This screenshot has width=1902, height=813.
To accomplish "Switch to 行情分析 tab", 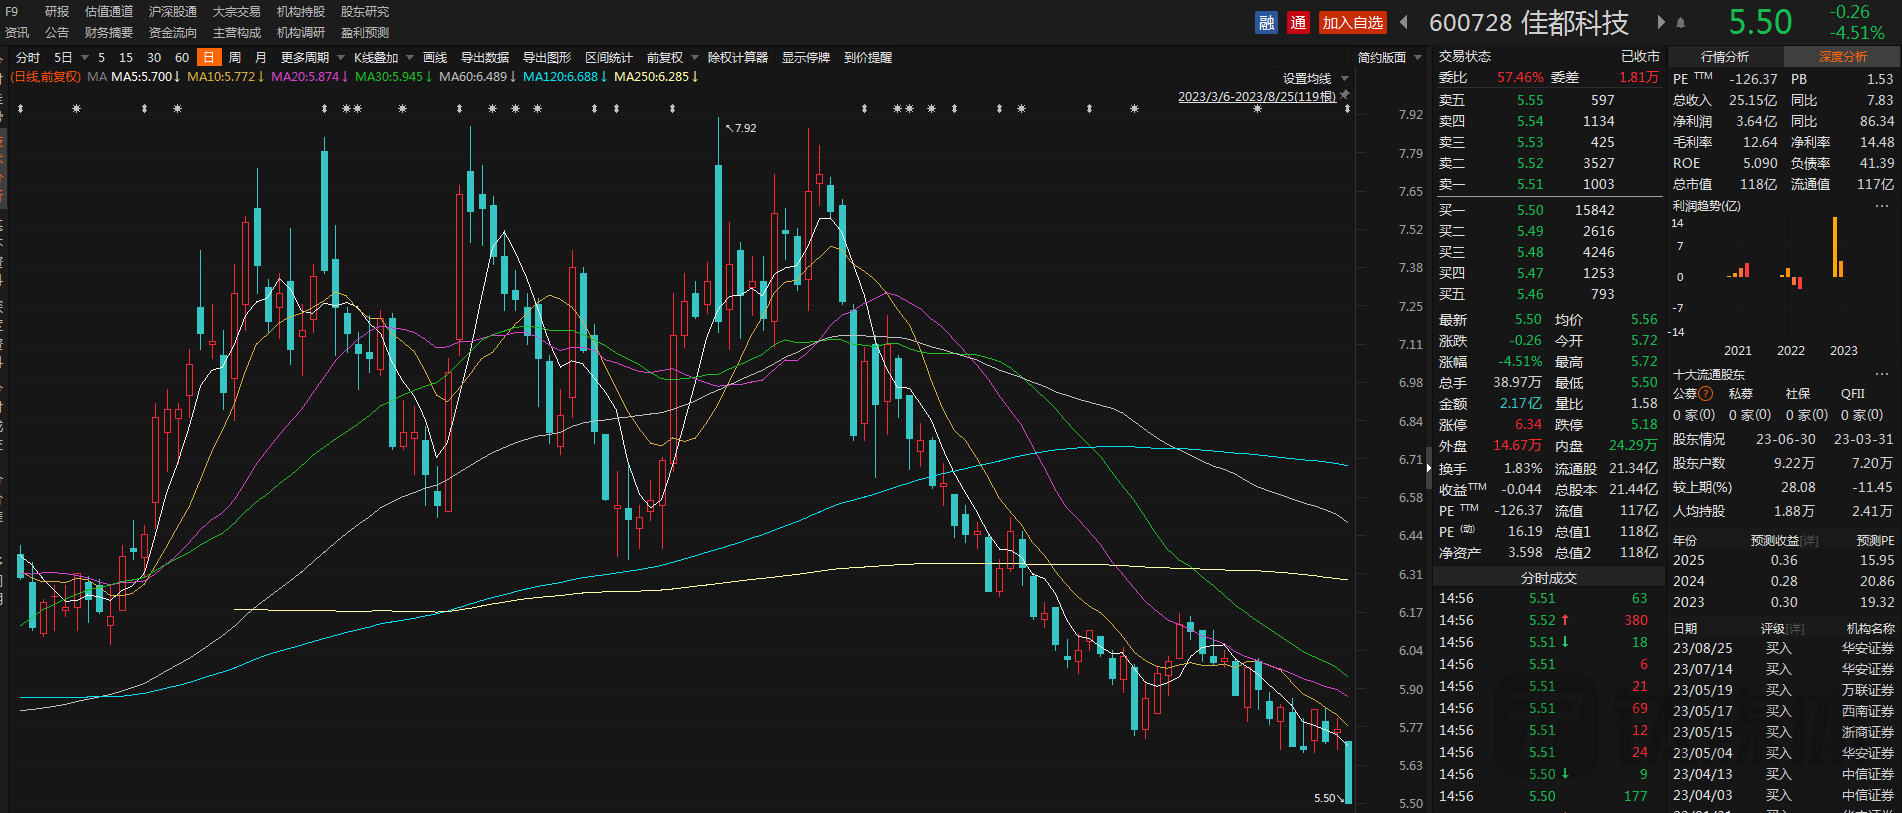I will (x=1725, y=57).
